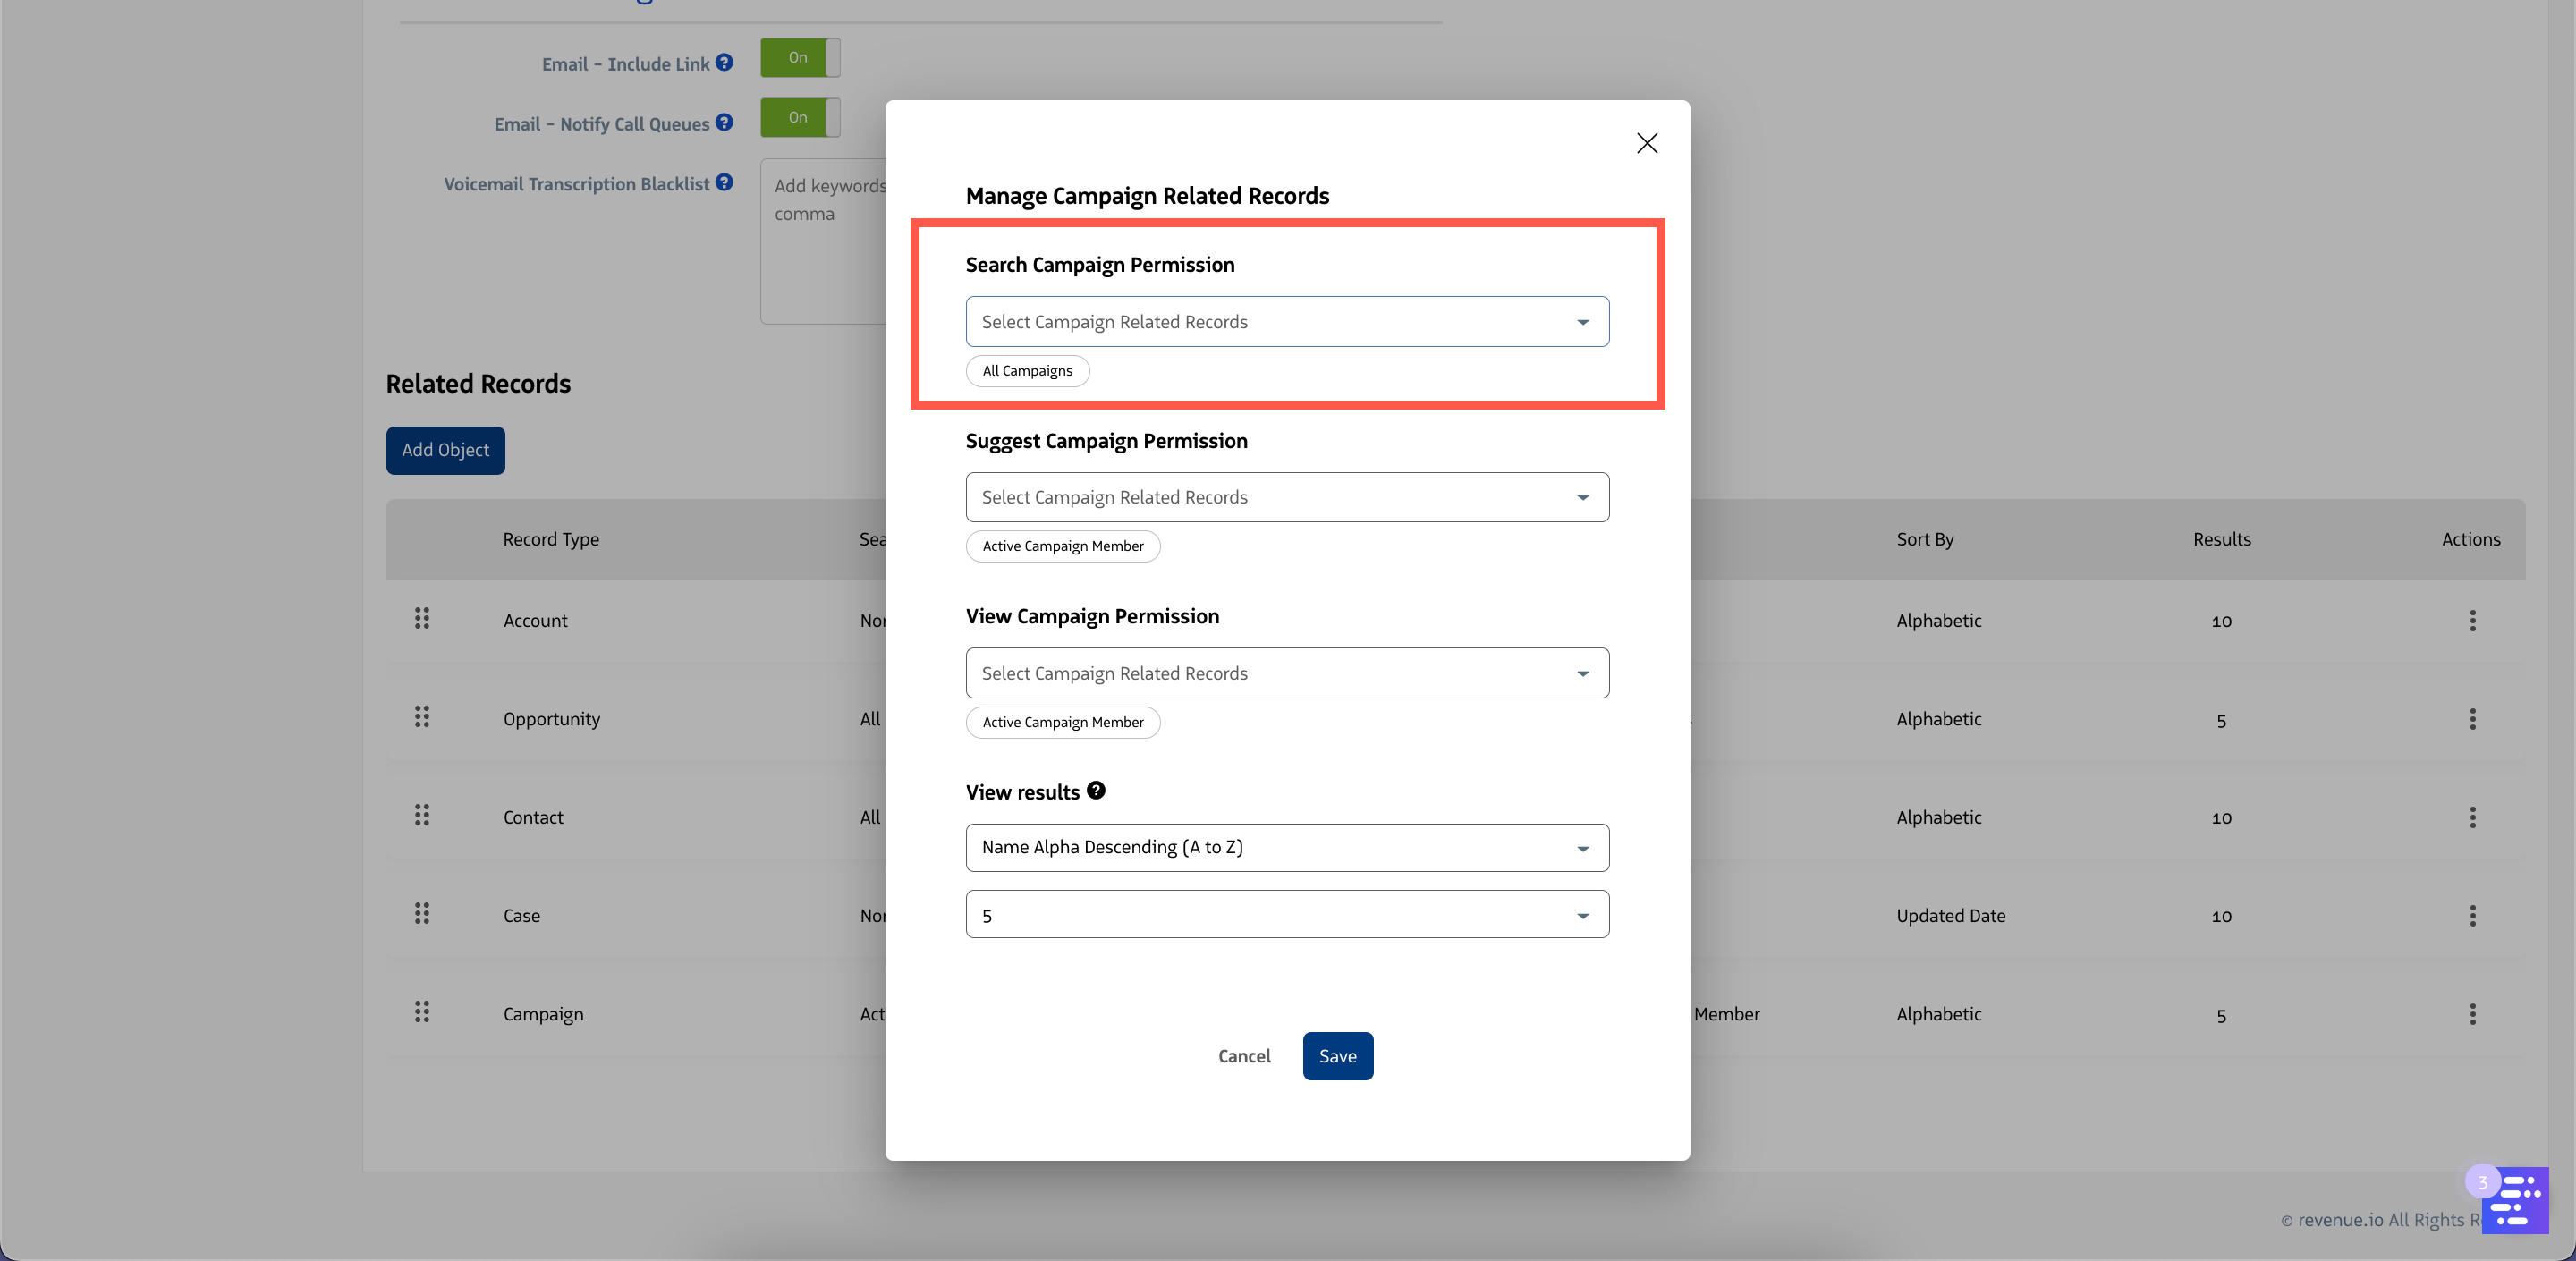Image resolution: width=2576 pixels, height=1261 pixels.
Task: Click help icon for Voicemail Transcription Blacklist
Action: [x=724, y=182]
